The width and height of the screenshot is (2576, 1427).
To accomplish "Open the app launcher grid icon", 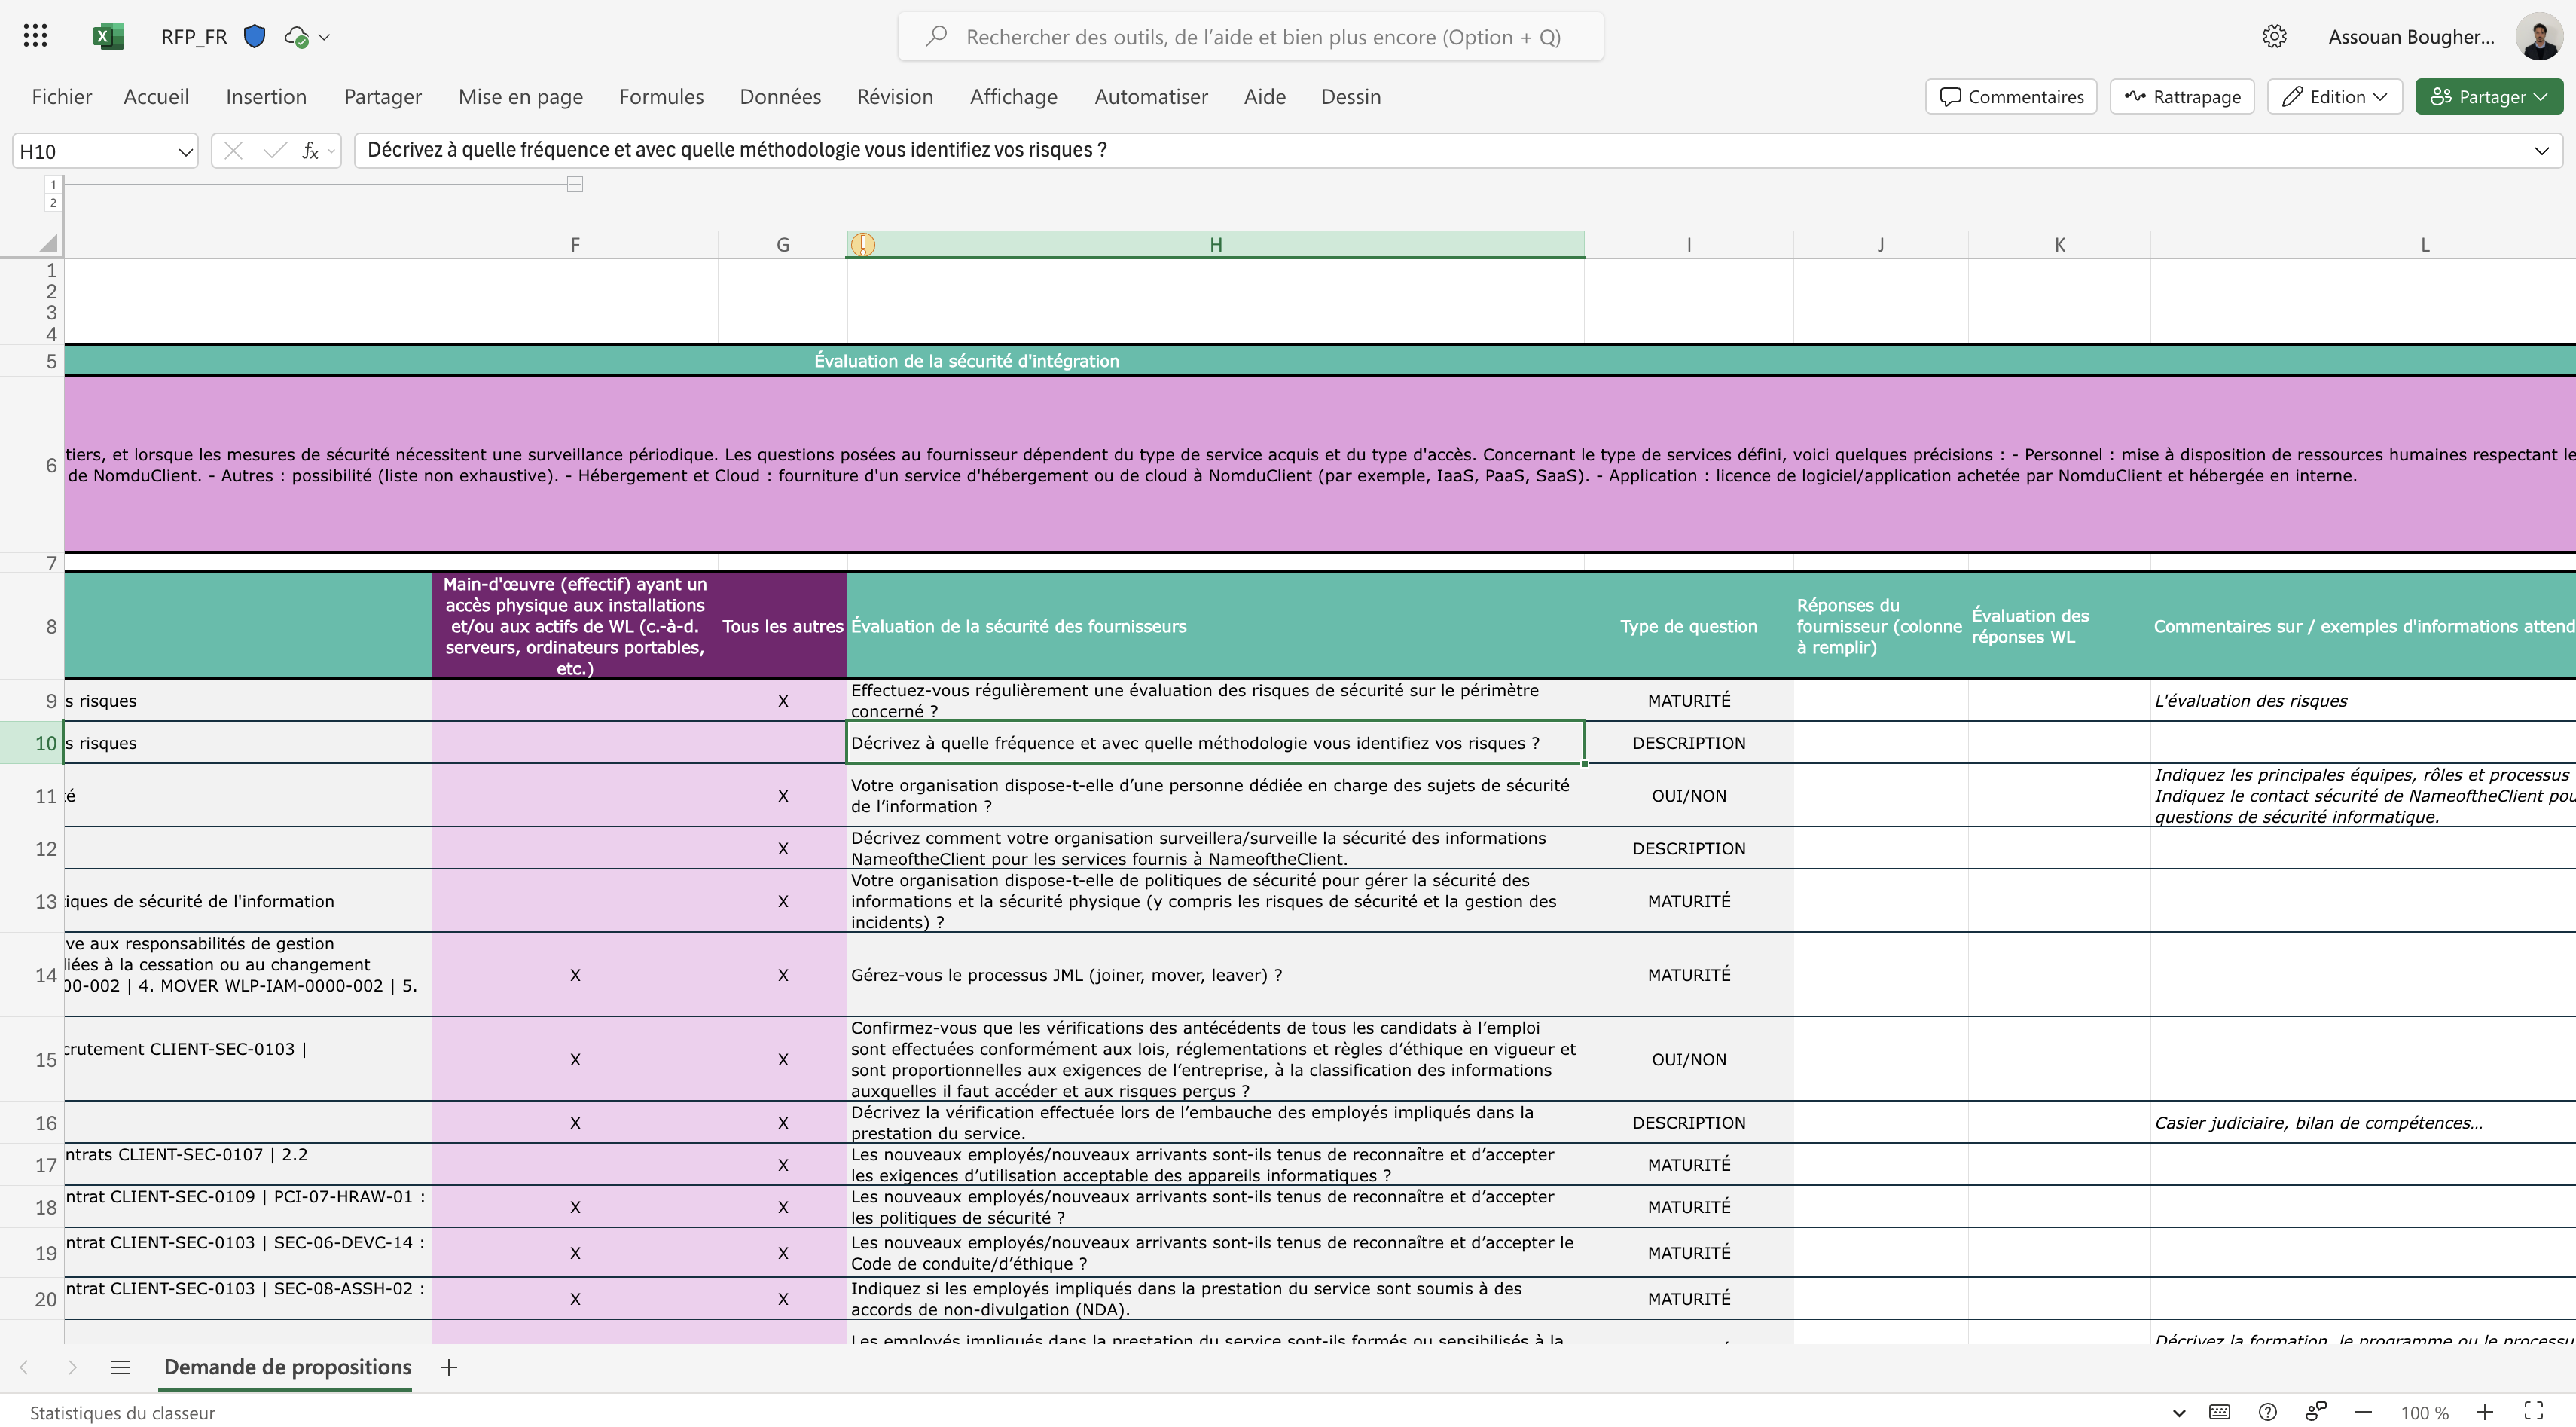I will pyautogui.click(x=35, y=36).
